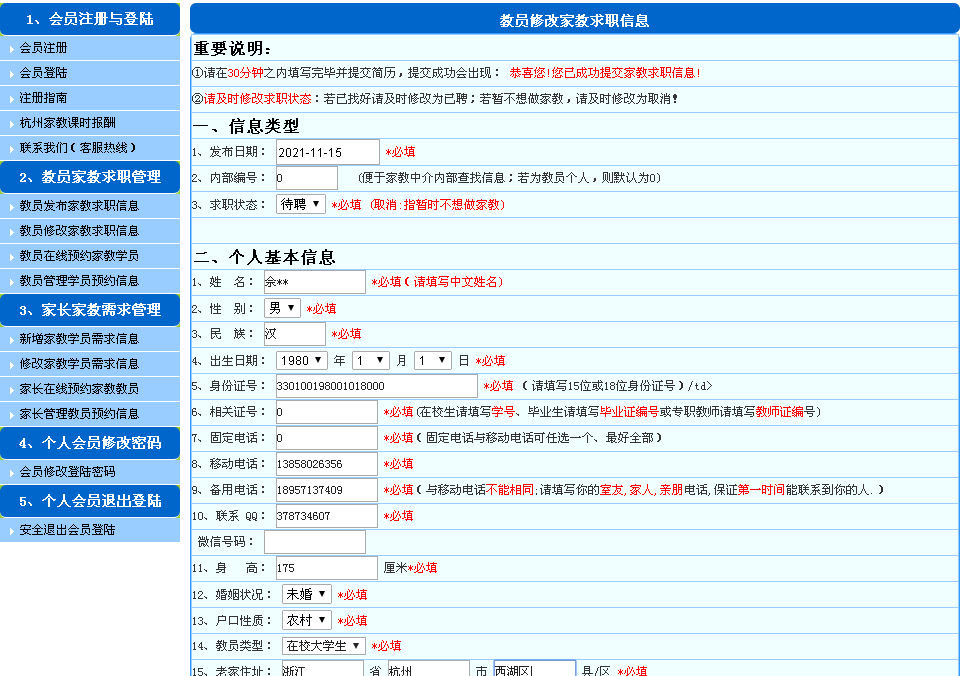Expand the 户口性质 dropdown

click(x=306, y=620)
